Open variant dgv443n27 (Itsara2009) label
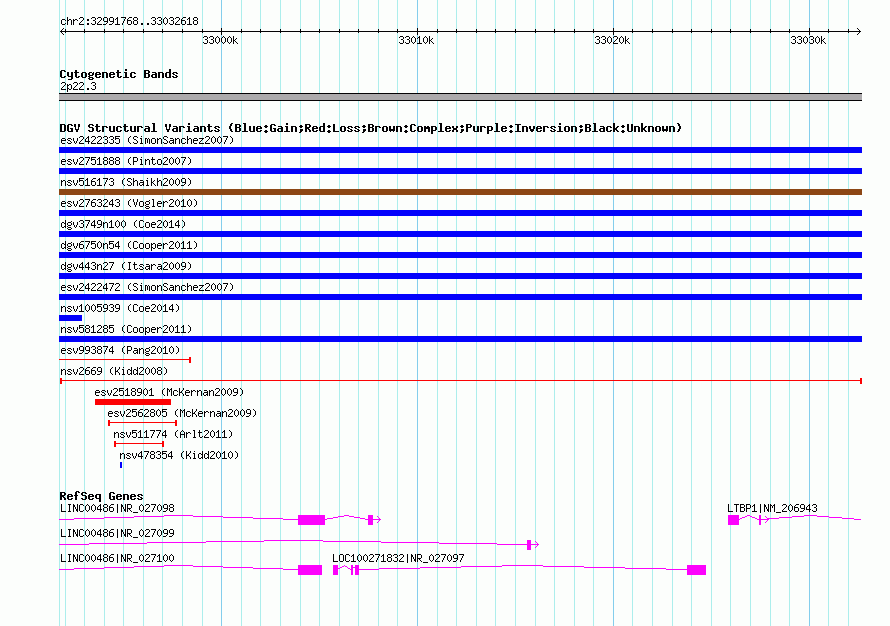This screenshot has height=626, width=890. (x=126, y=266)
